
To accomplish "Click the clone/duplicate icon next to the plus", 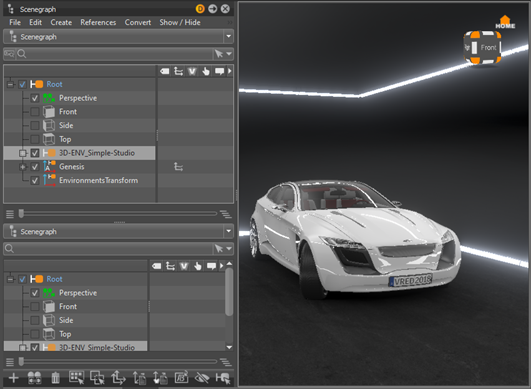I will 34,378.
